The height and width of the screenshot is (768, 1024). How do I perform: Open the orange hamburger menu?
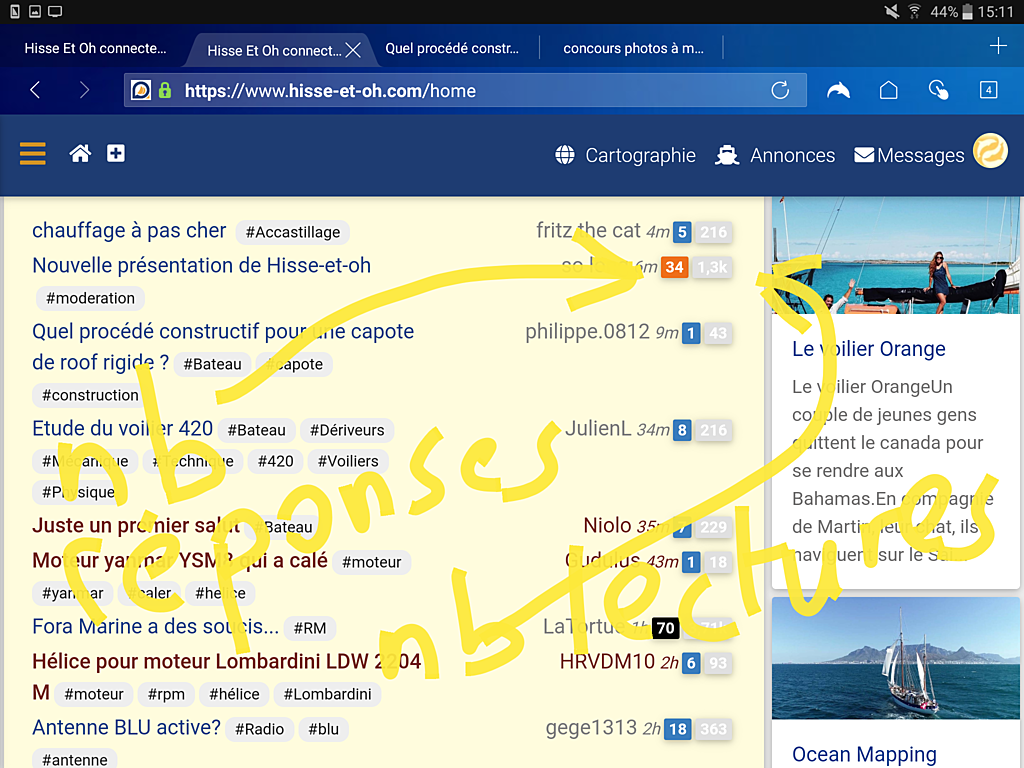[x=33, y=153]
